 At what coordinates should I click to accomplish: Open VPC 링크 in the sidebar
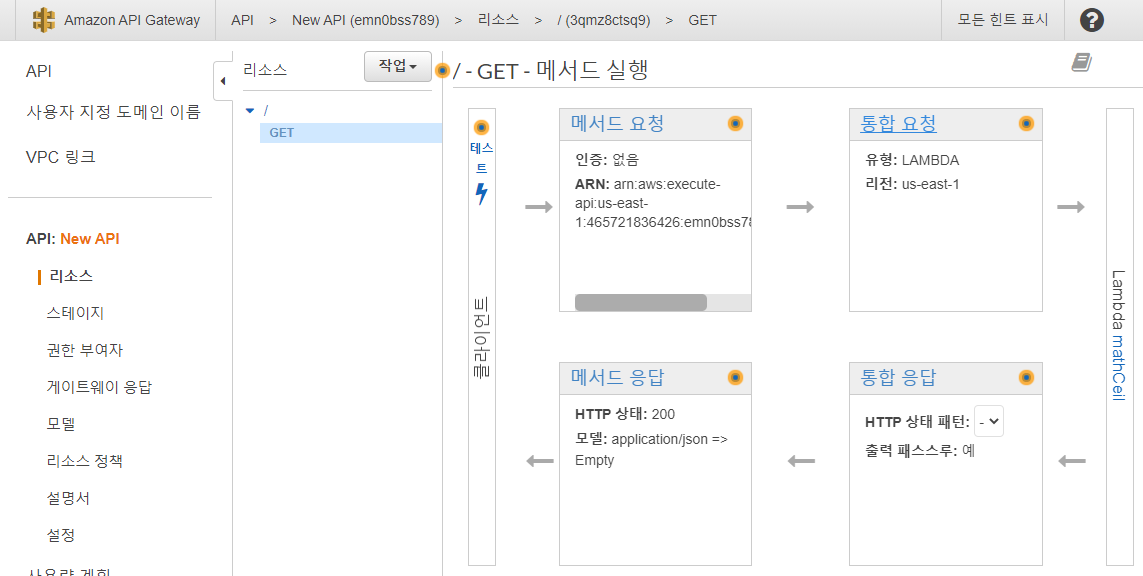coord(61,157)
